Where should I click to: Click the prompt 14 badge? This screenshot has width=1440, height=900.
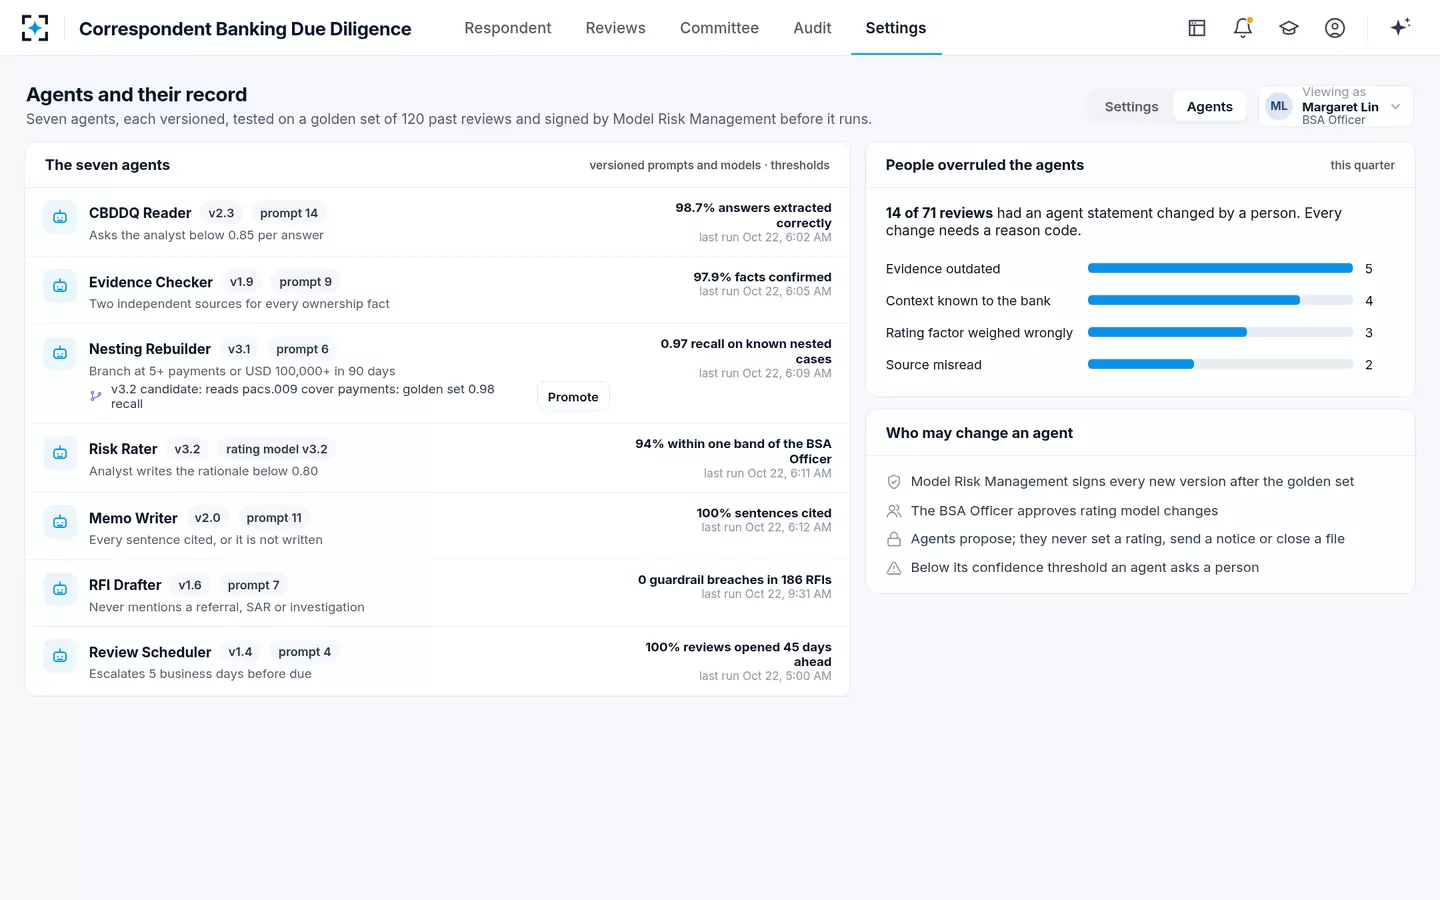pos(289,213)
